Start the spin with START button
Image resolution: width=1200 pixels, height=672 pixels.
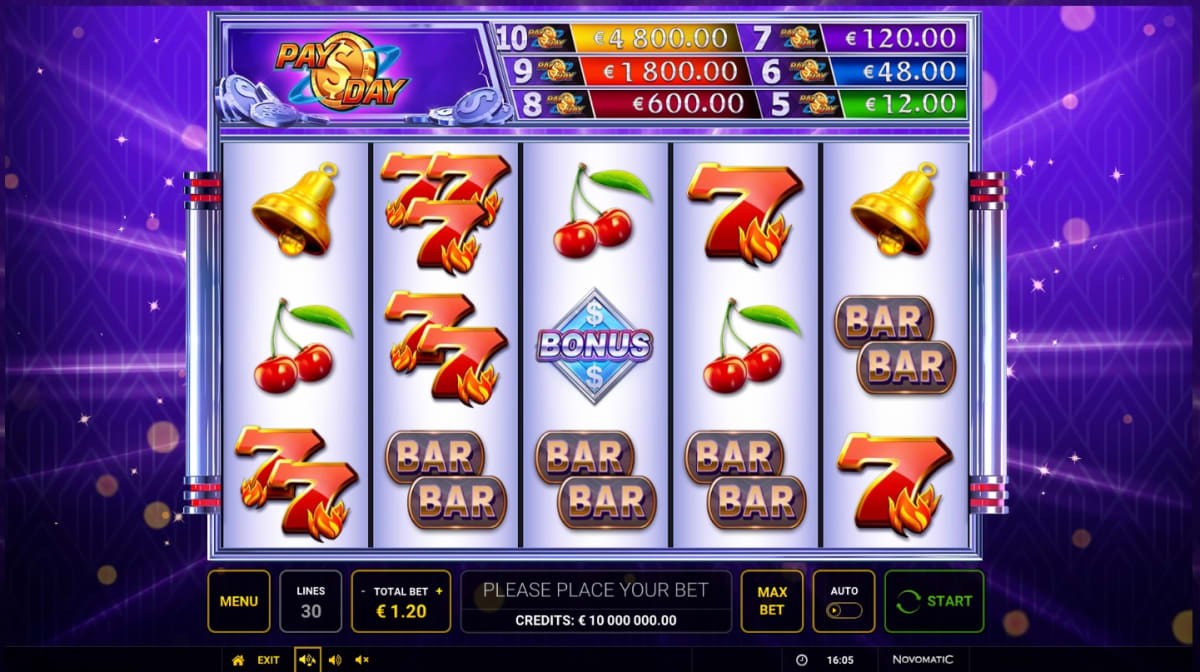point(934,601)
